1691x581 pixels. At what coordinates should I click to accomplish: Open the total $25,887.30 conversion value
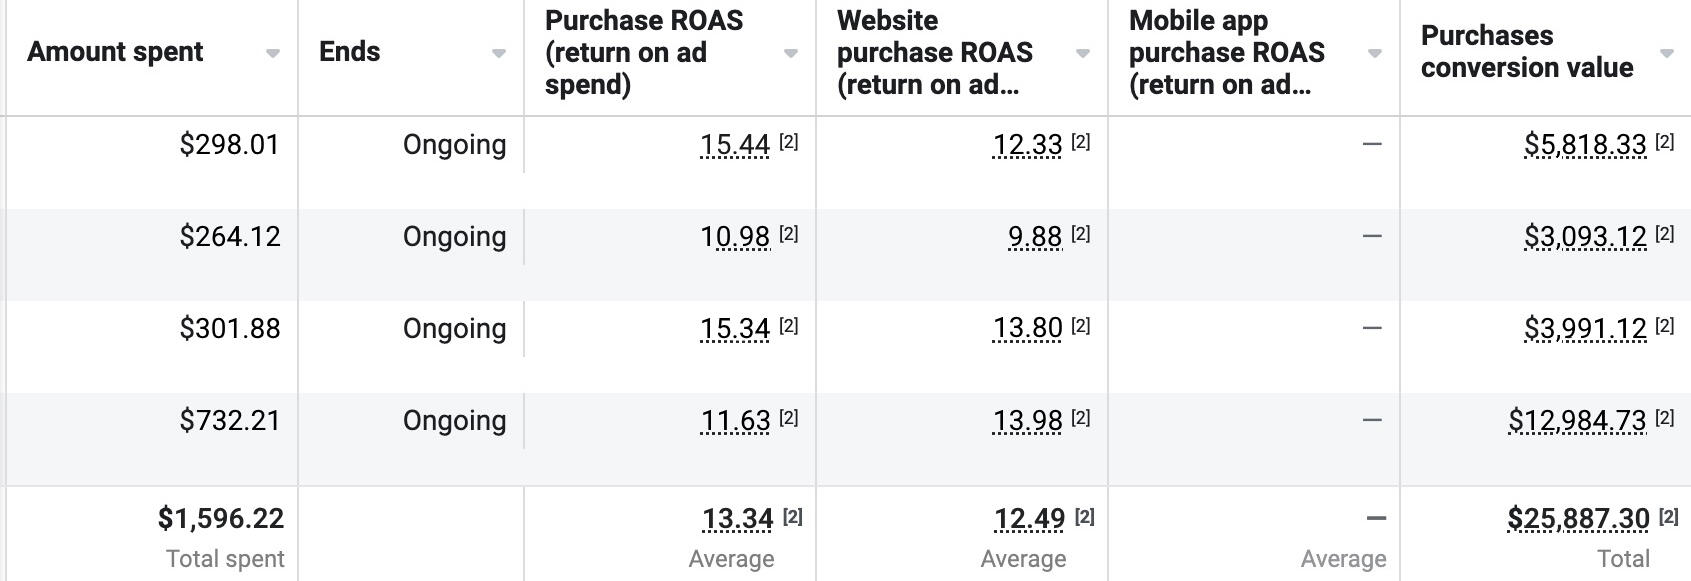[1578, 519]
